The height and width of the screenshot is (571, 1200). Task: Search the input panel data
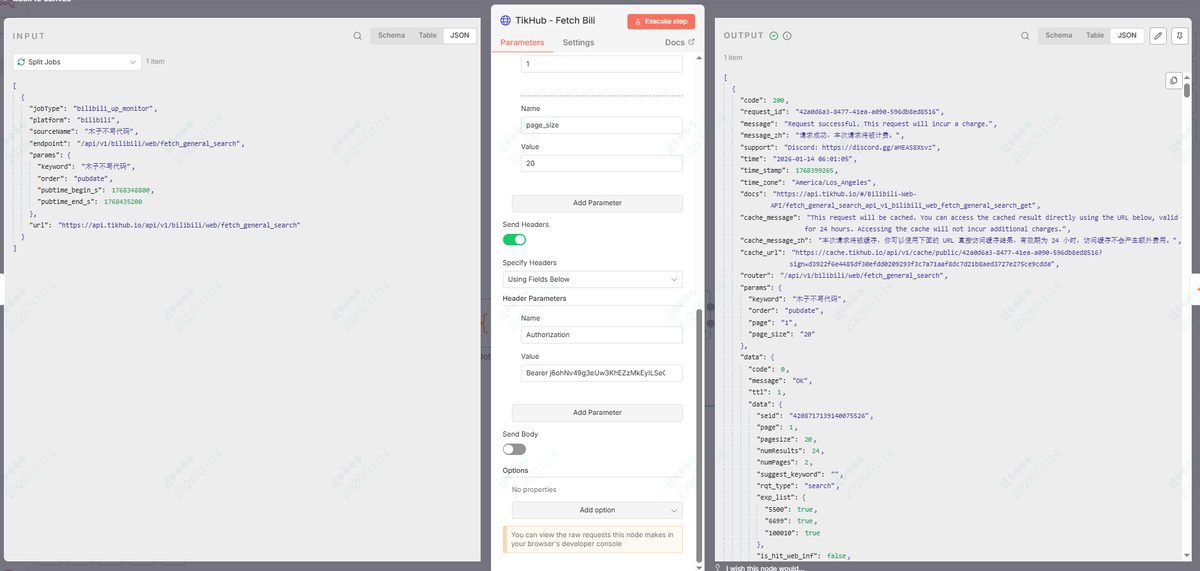357,36
